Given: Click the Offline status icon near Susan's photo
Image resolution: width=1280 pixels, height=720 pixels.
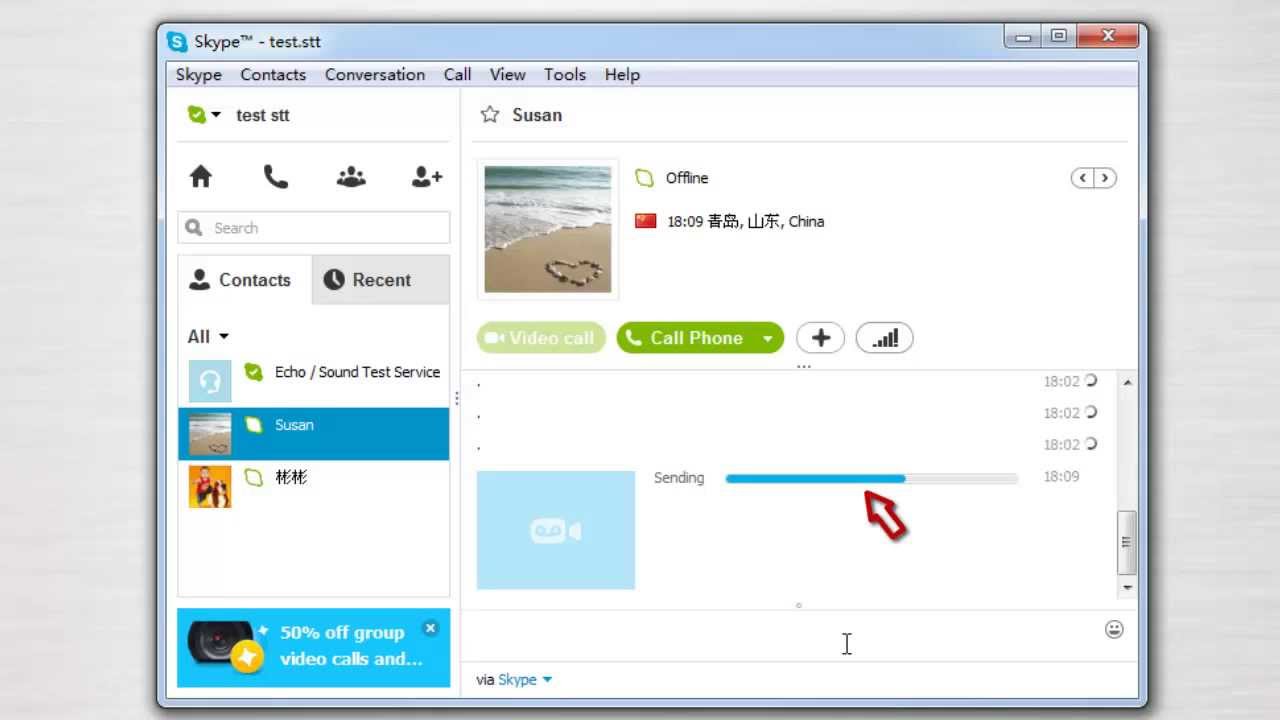Looking at the screenshot, I should [x=645, y=178].
